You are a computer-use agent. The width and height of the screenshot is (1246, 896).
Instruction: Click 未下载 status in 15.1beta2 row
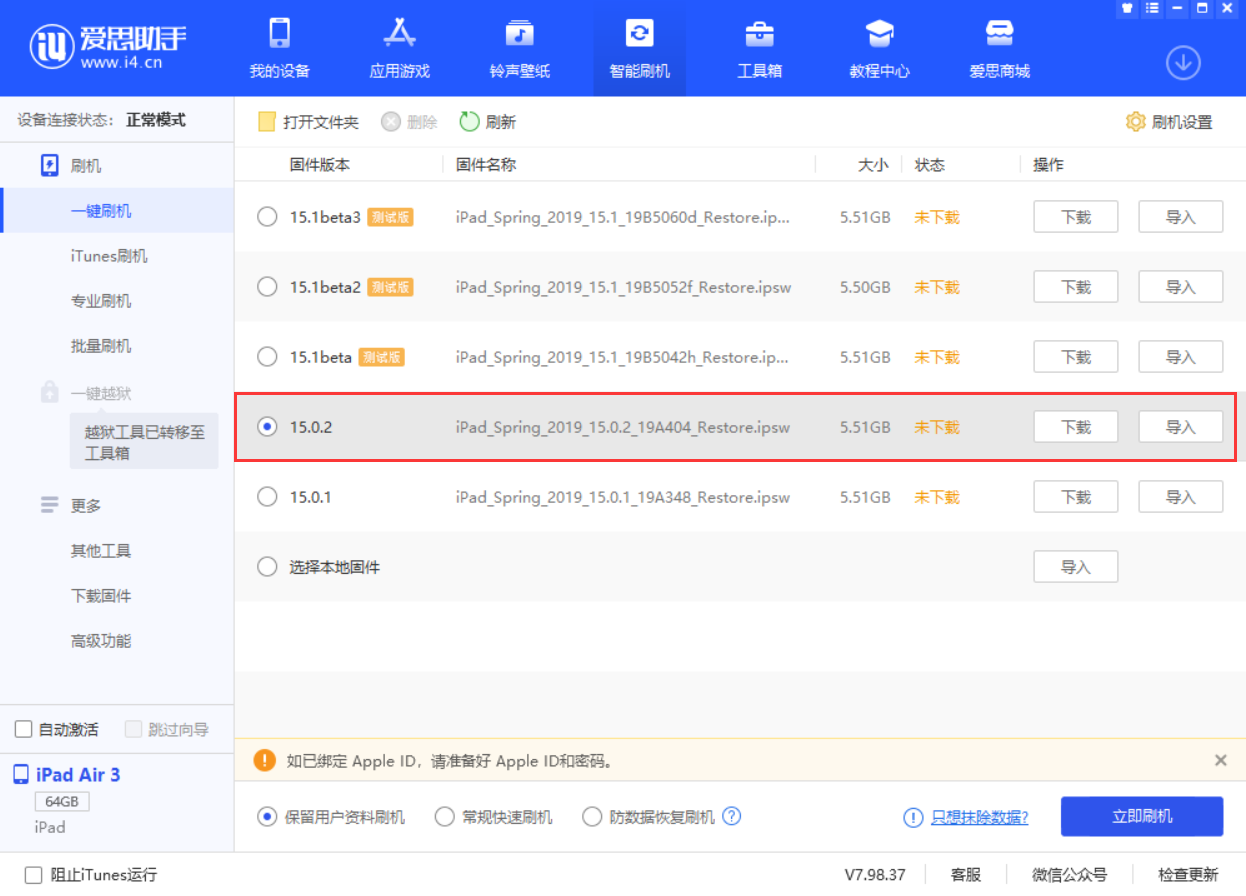[x=936, y=287]
